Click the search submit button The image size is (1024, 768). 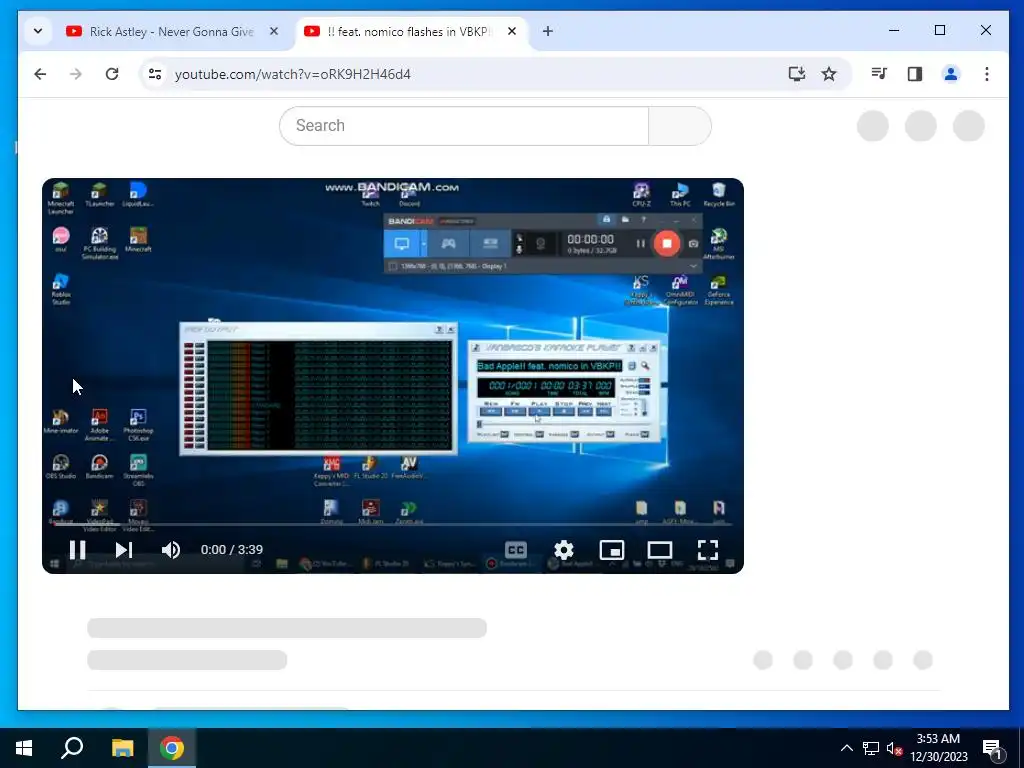680,125
